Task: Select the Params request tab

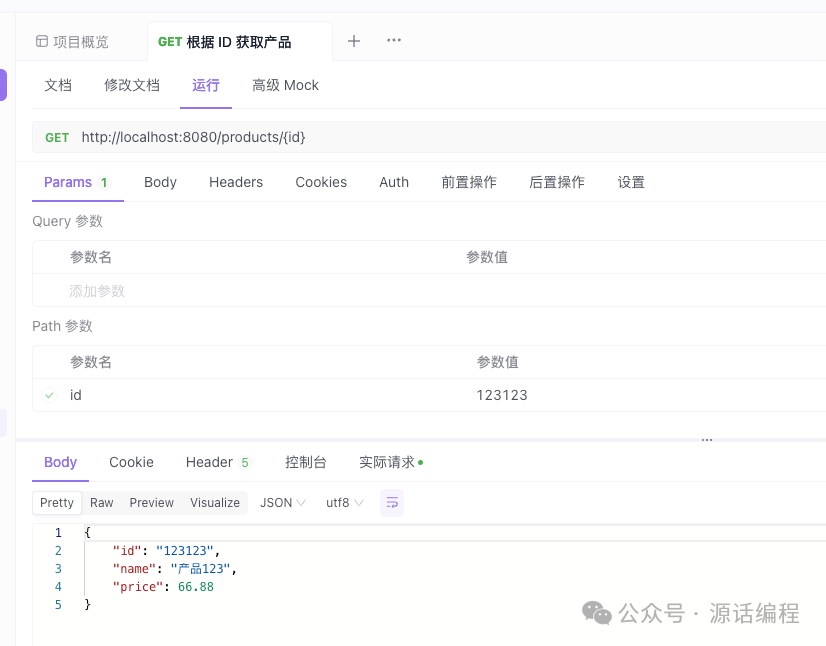Action: (77, 182)
